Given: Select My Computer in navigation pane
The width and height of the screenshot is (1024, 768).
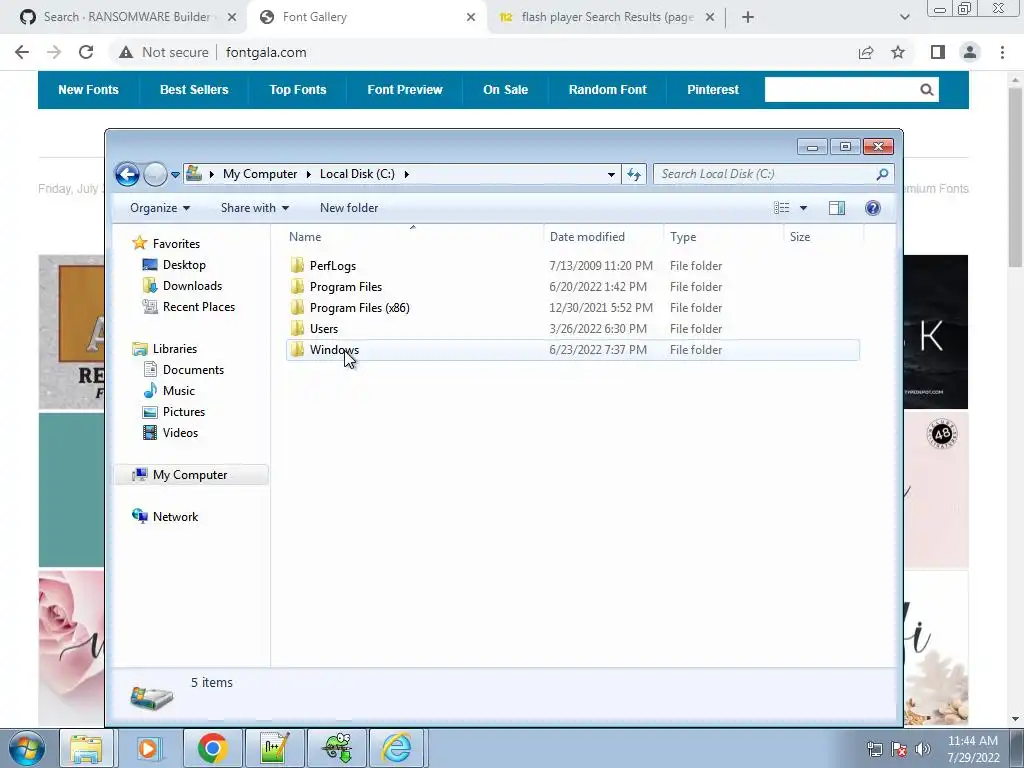Looking at the screenshot, I should tap(191, 475).
